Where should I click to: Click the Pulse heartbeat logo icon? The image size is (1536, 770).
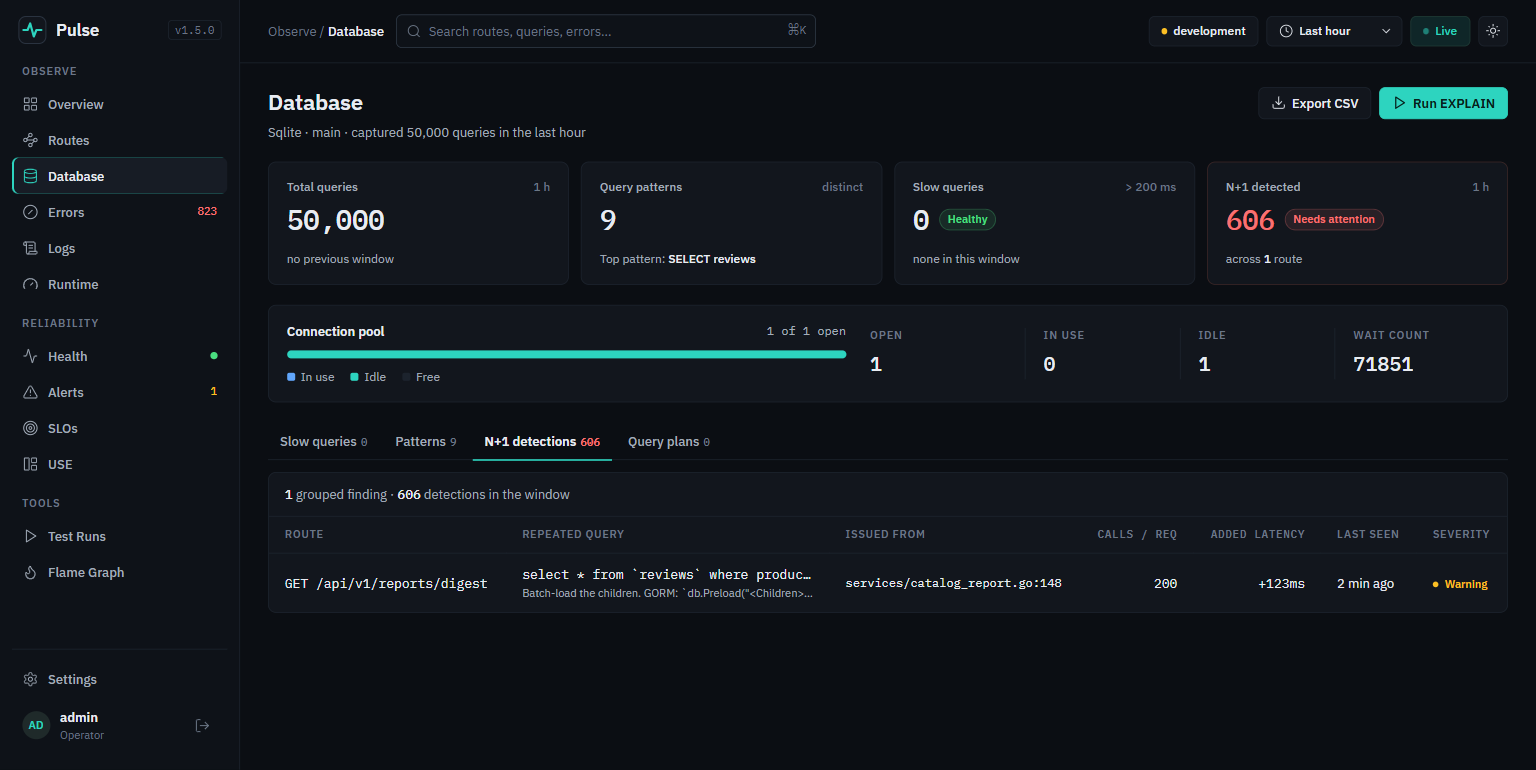pos(32,30)
